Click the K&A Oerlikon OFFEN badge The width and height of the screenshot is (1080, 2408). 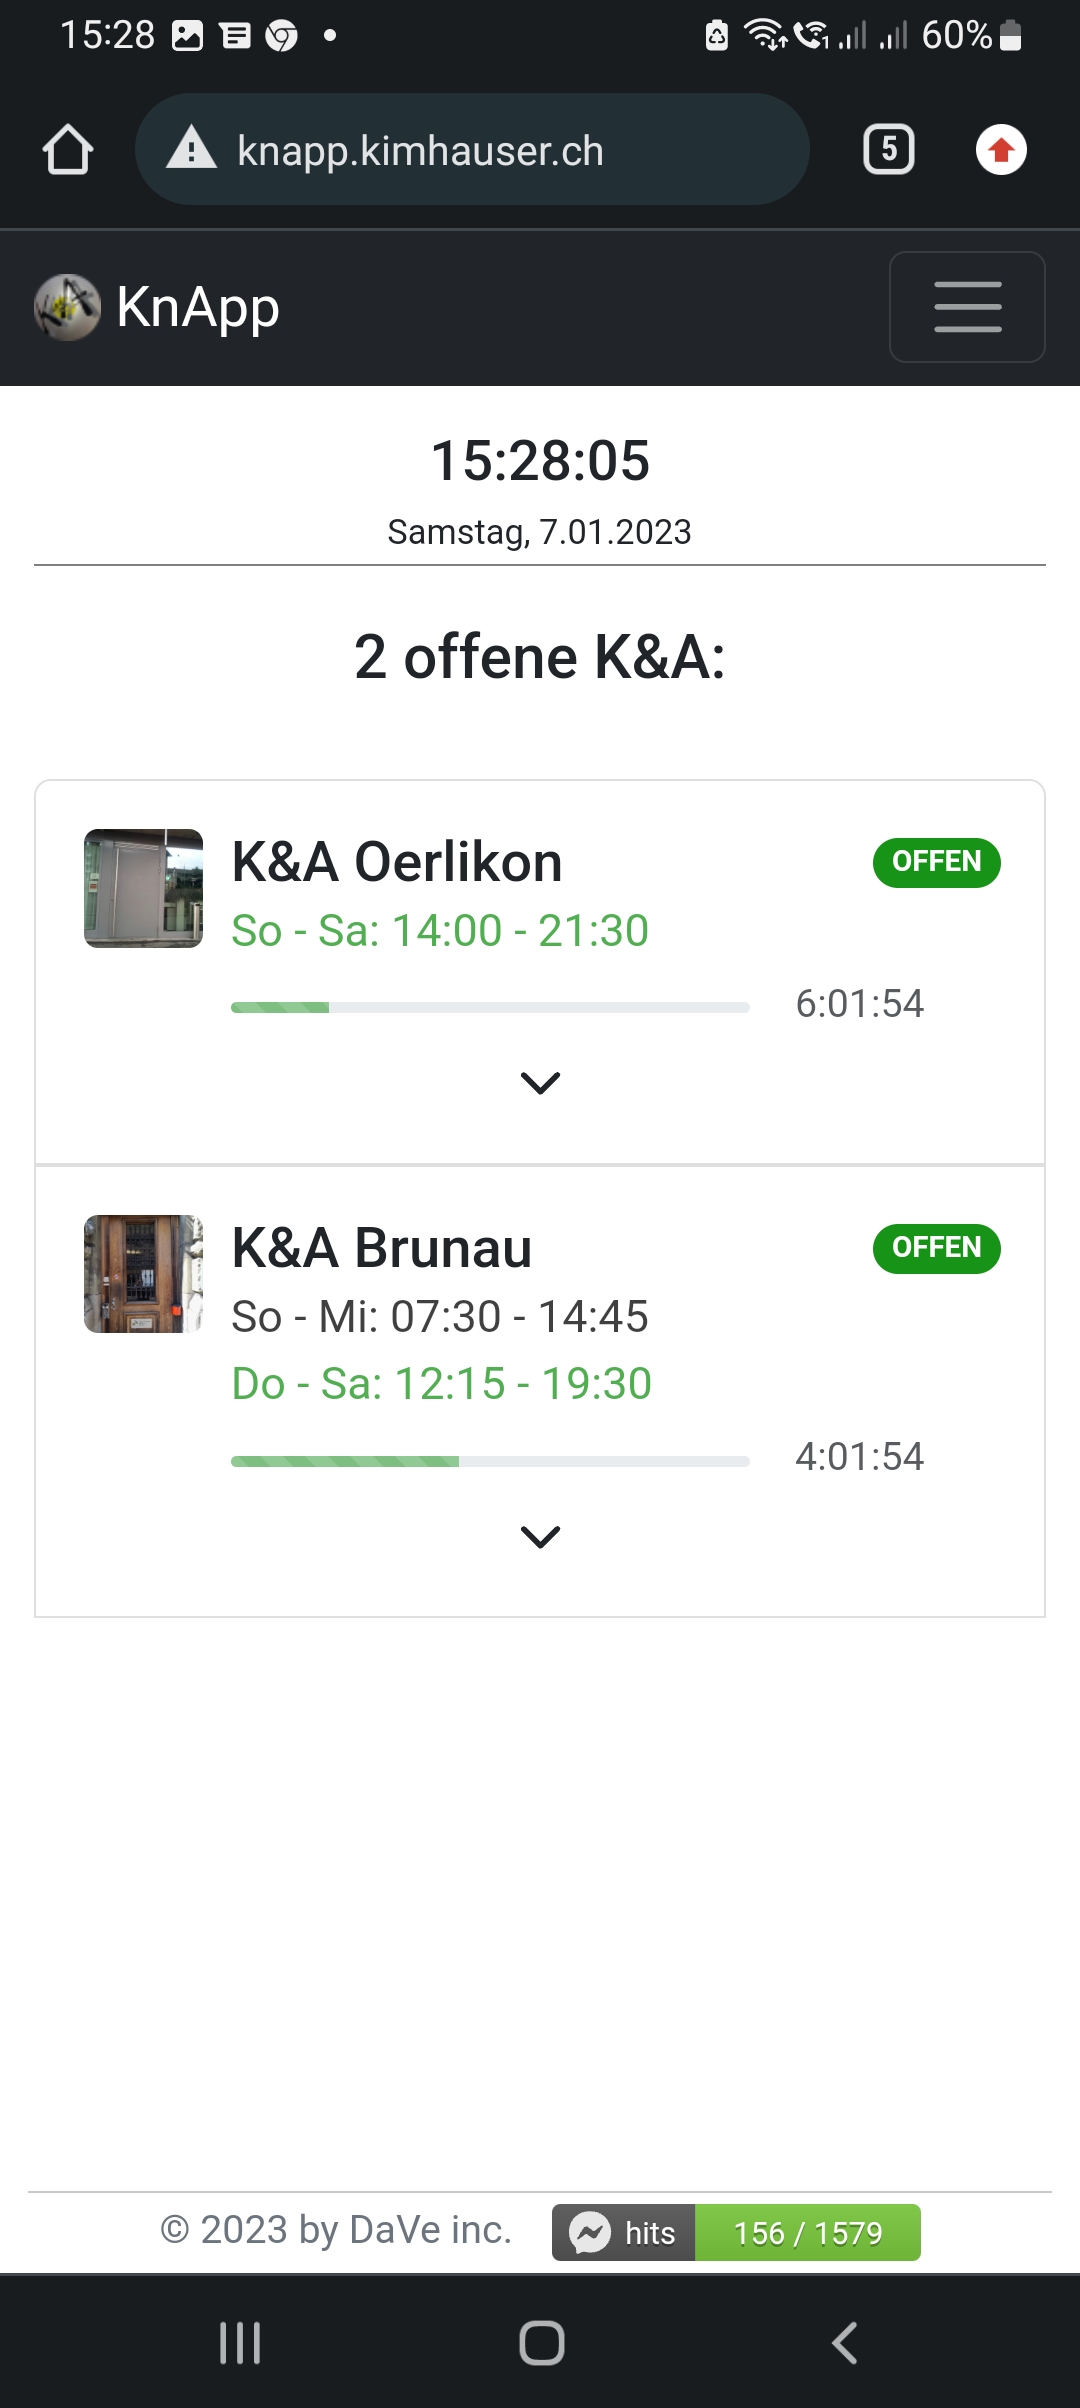coord(936,862)
